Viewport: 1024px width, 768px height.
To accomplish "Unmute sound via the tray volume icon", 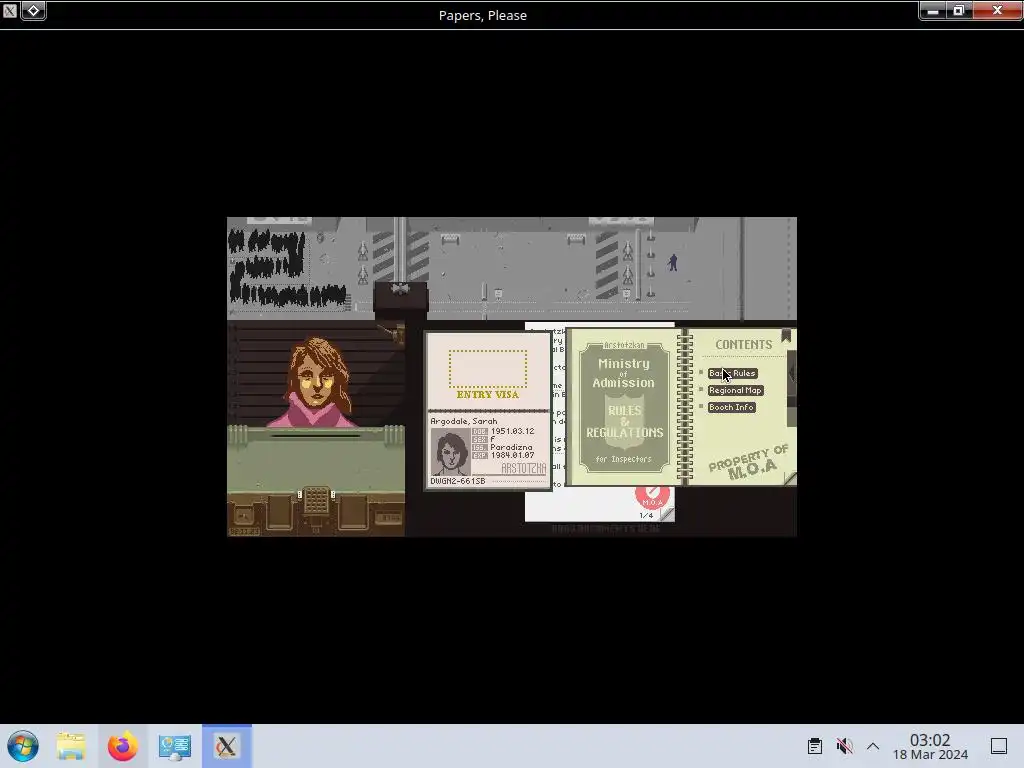I will pos(844,746).
